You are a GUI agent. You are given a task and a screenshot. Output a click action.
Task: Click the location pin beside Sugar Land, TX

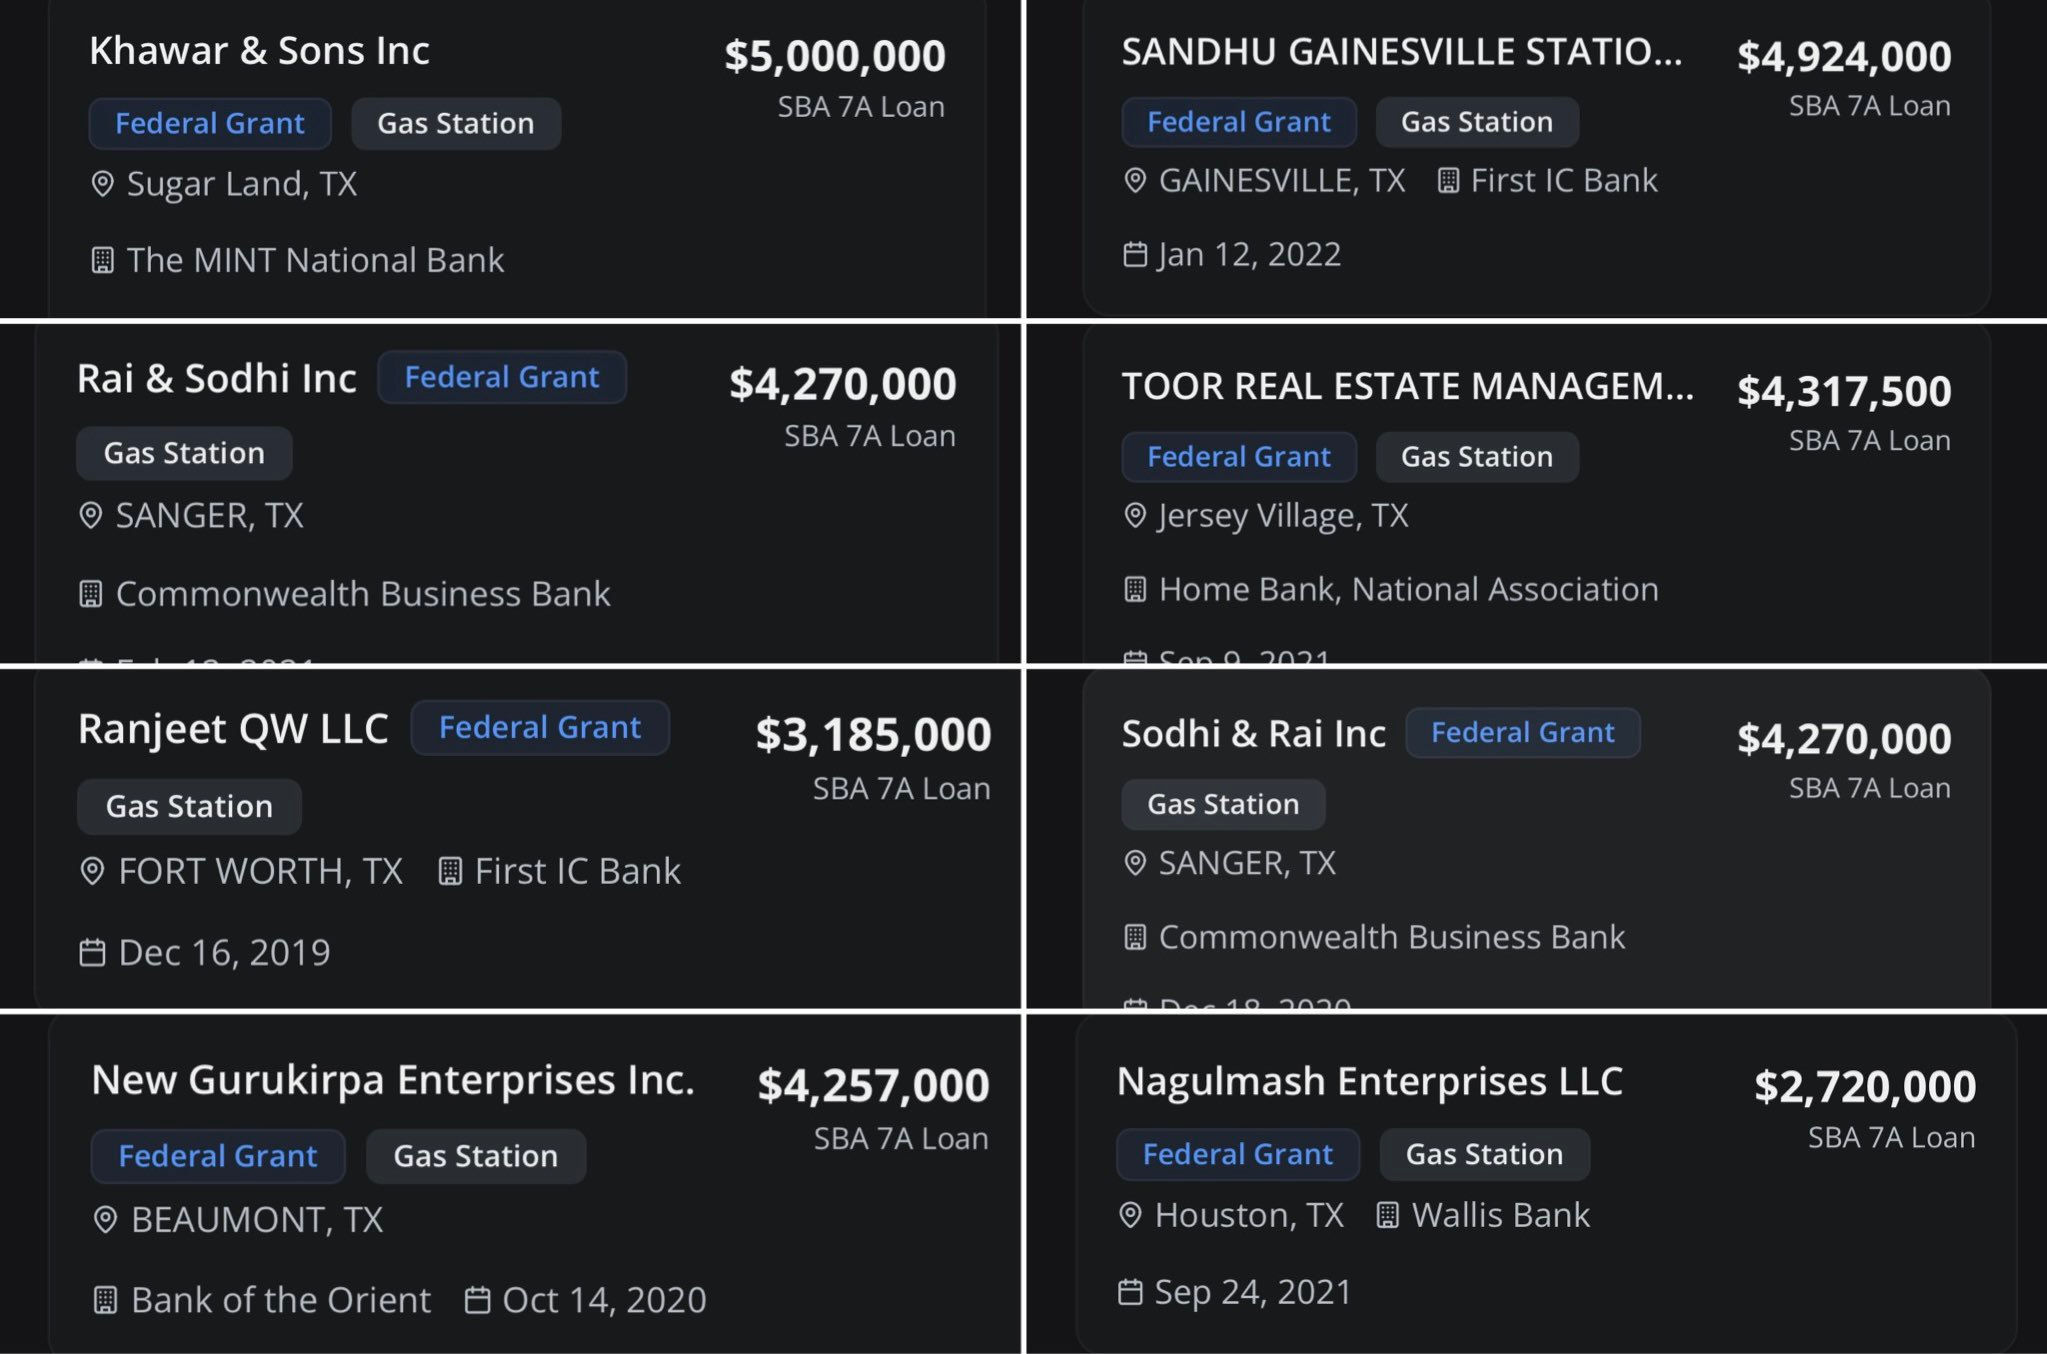pyautogui.click(x=102, y=184)
